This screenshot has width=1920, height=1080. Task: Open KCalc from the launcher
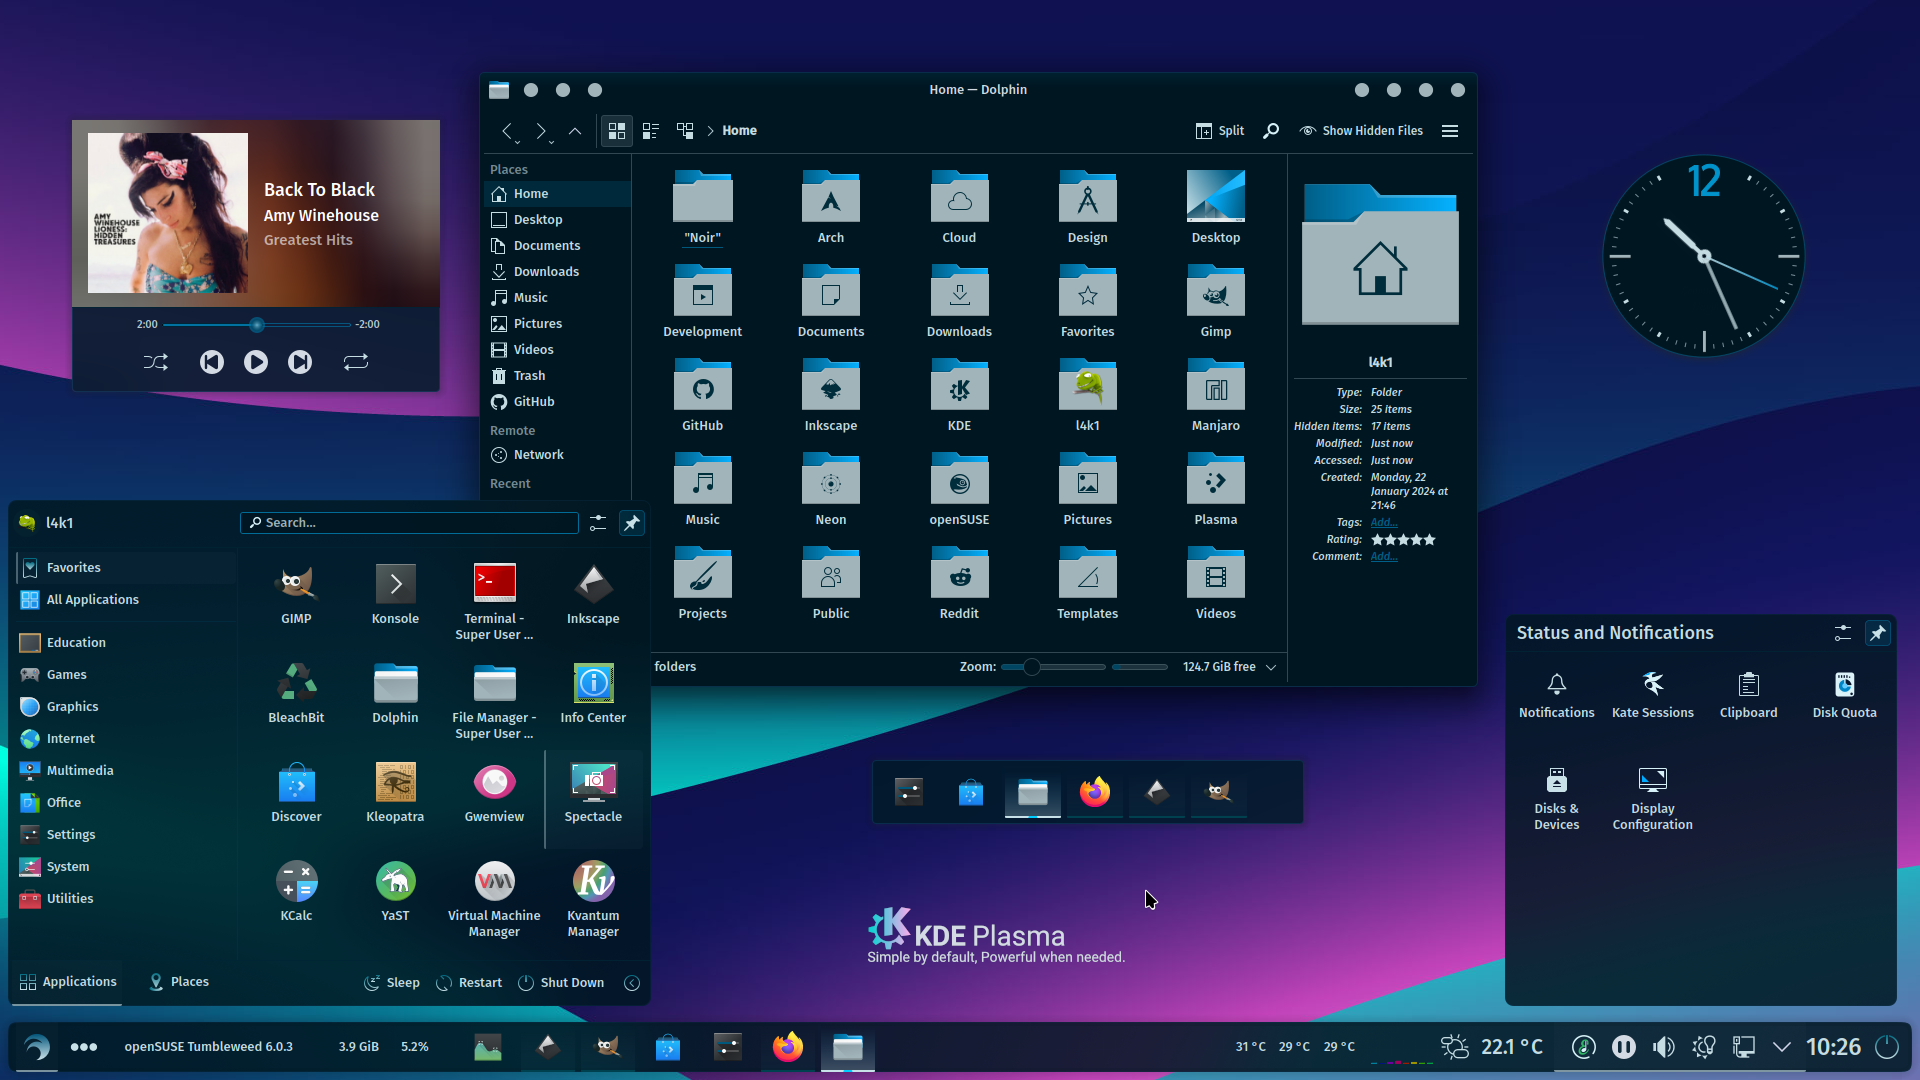[296, 891]
